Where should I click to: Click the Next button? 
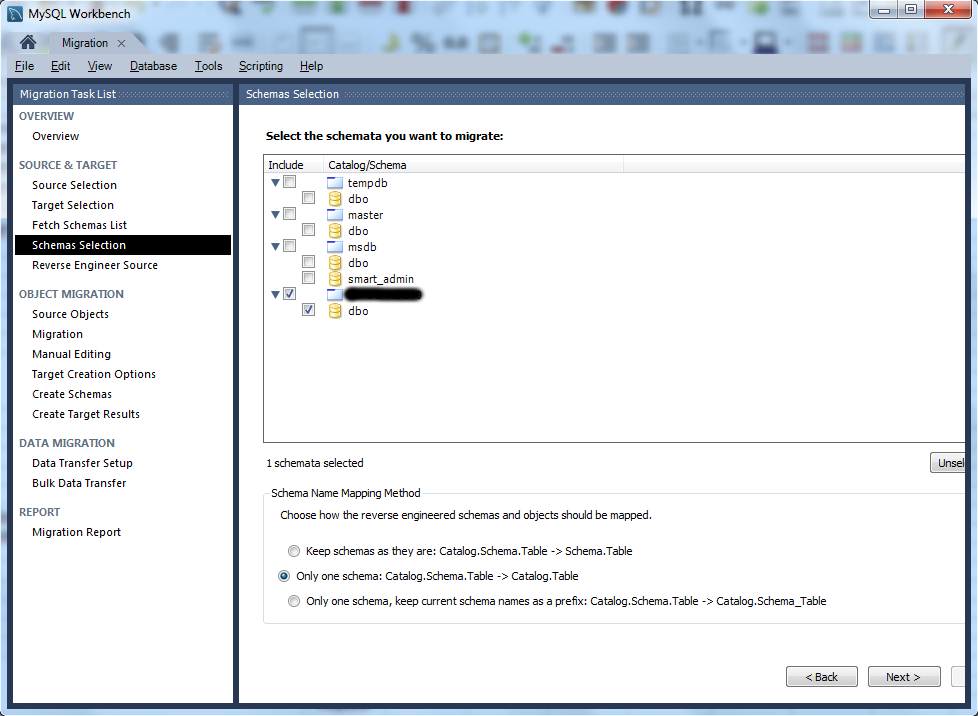point(904,677)
